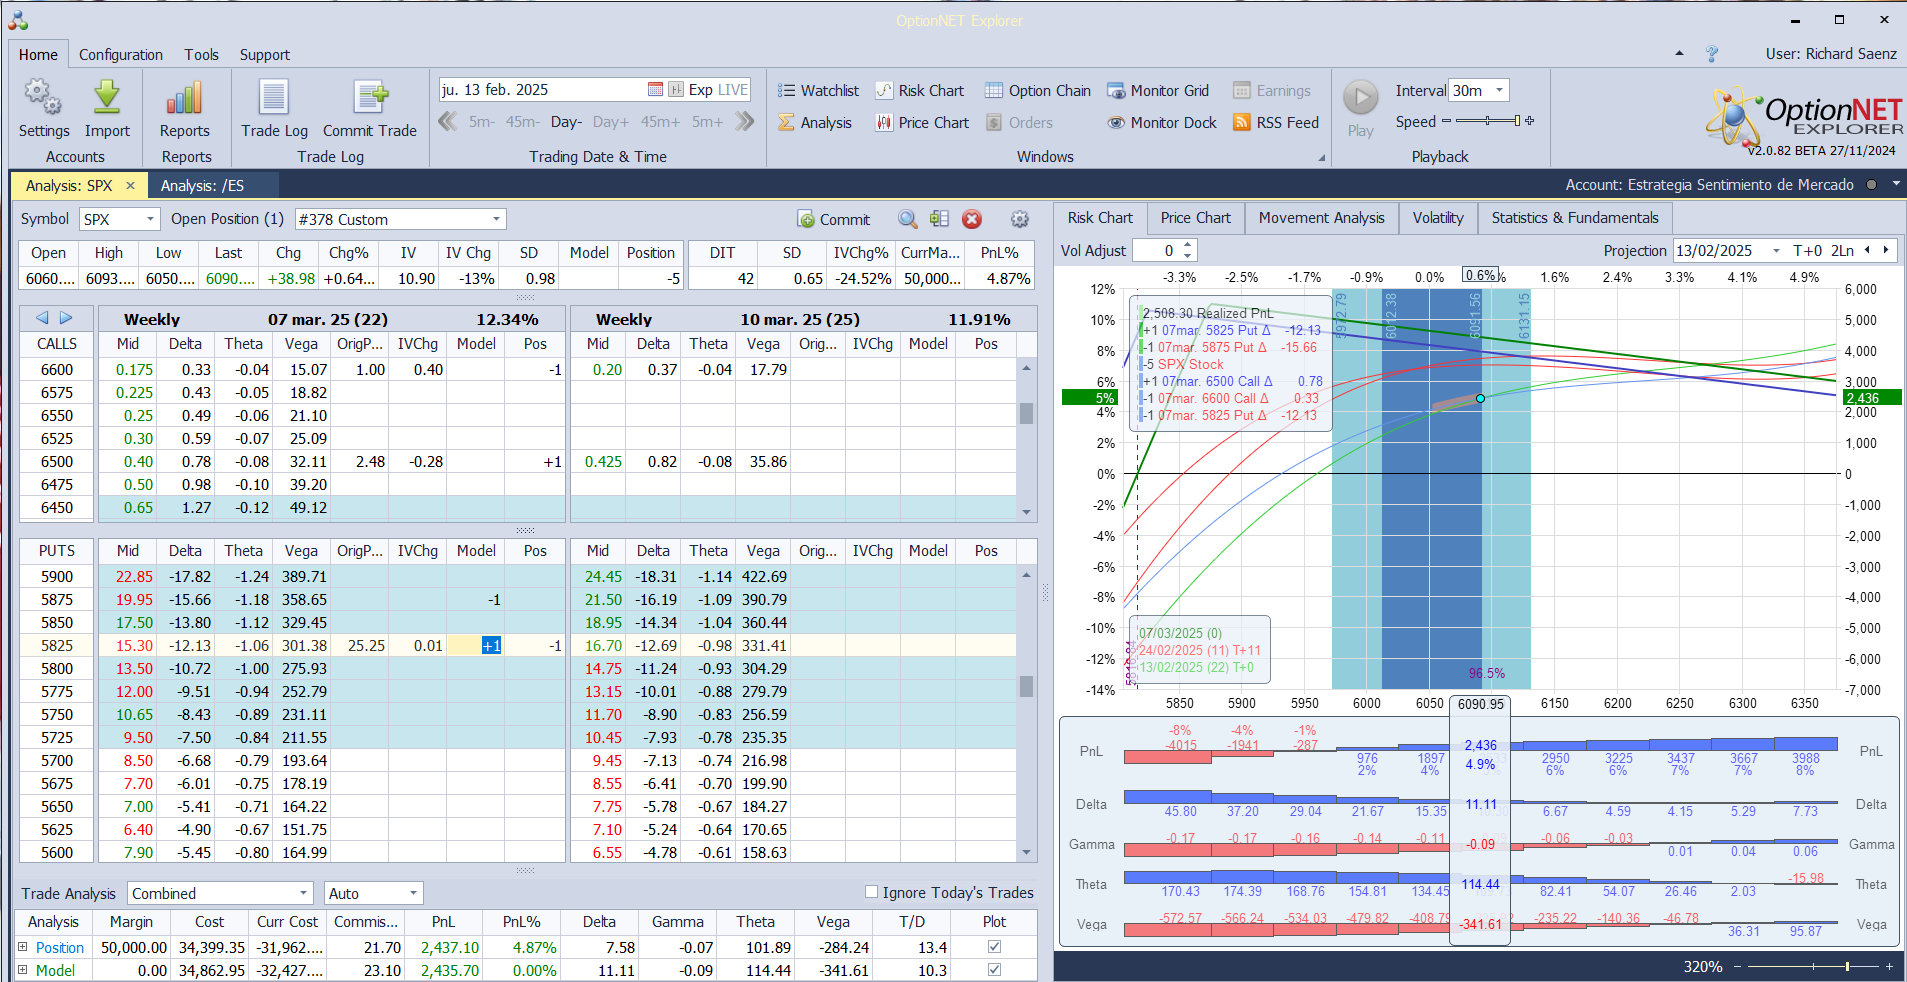Screen dimensions: 1907x982
Task: Expand the Interval 30m dropdown
Action: coord(1499,91)
